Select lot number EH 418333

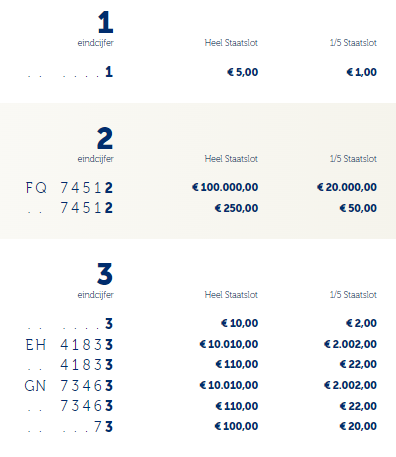(69, 344)
